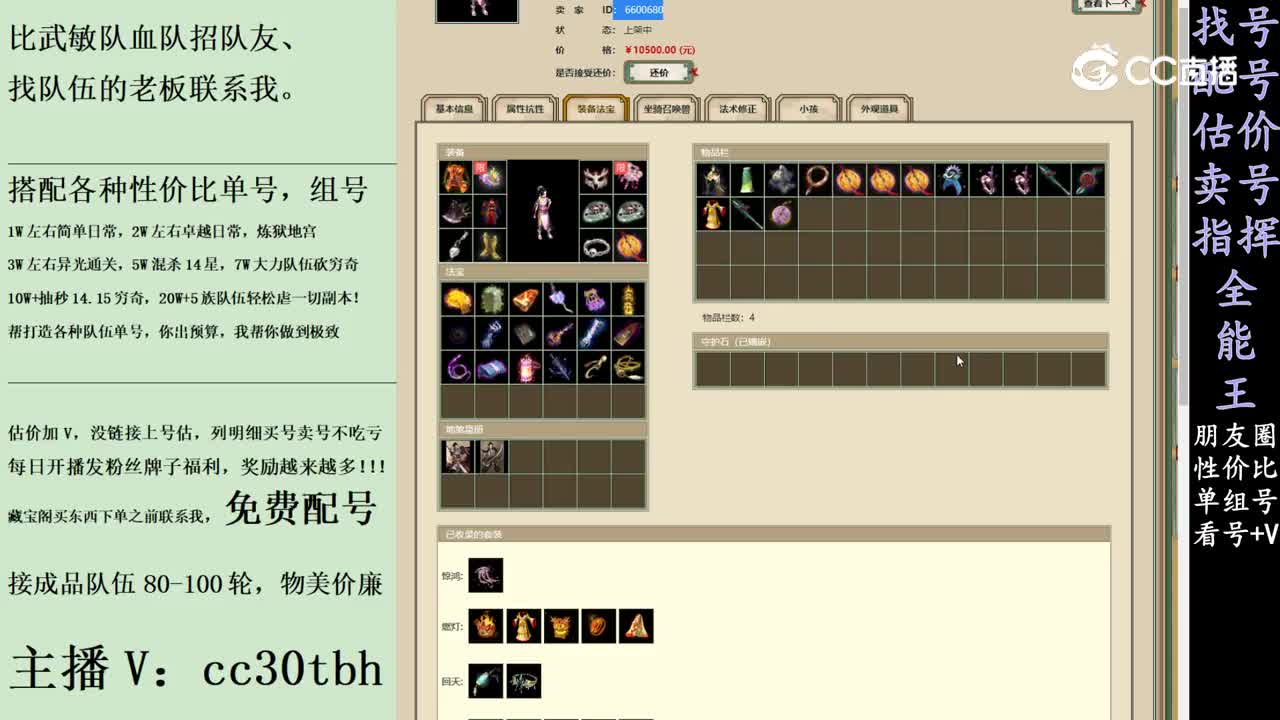Select the orange orb in equipment panel
1280x720 pixels.
(630, 245)
